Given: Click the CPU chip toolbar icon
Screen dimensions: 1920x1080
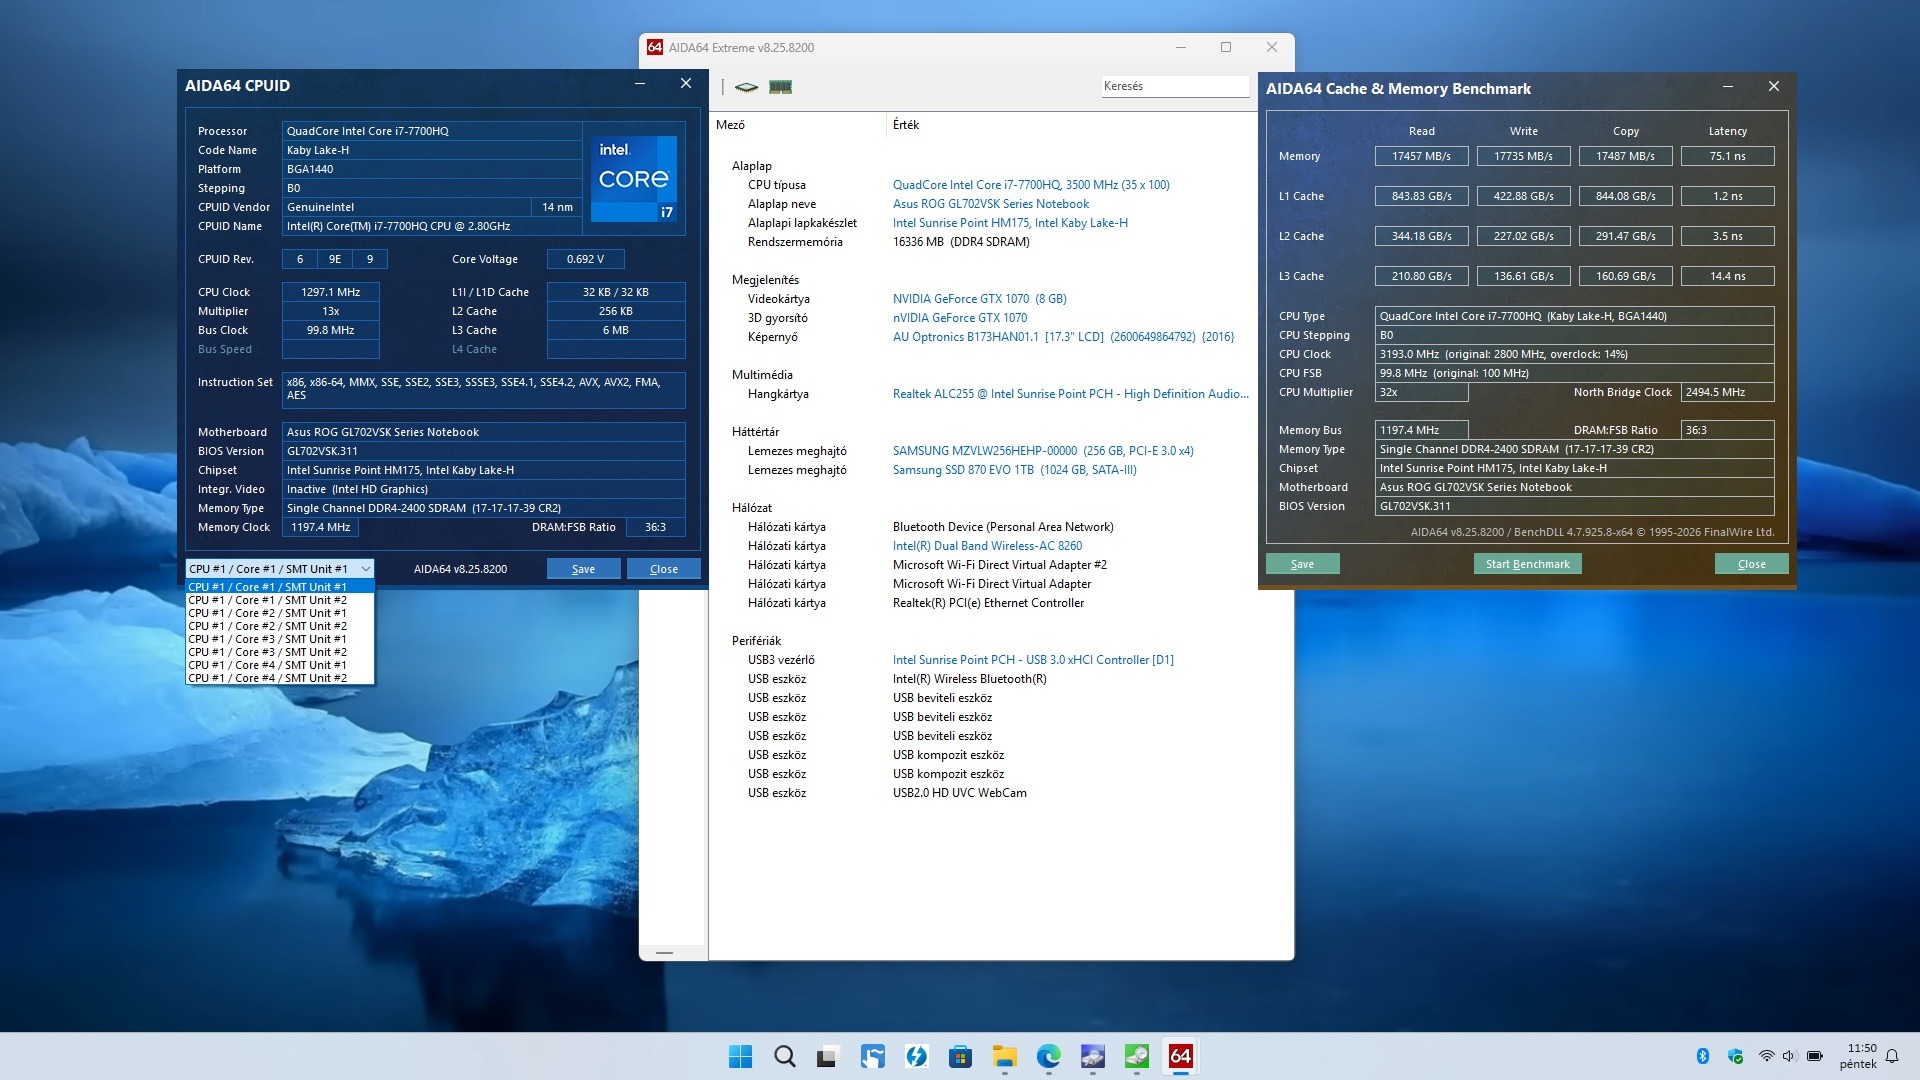Looking at the screenshot, I should tap(746, 87).
